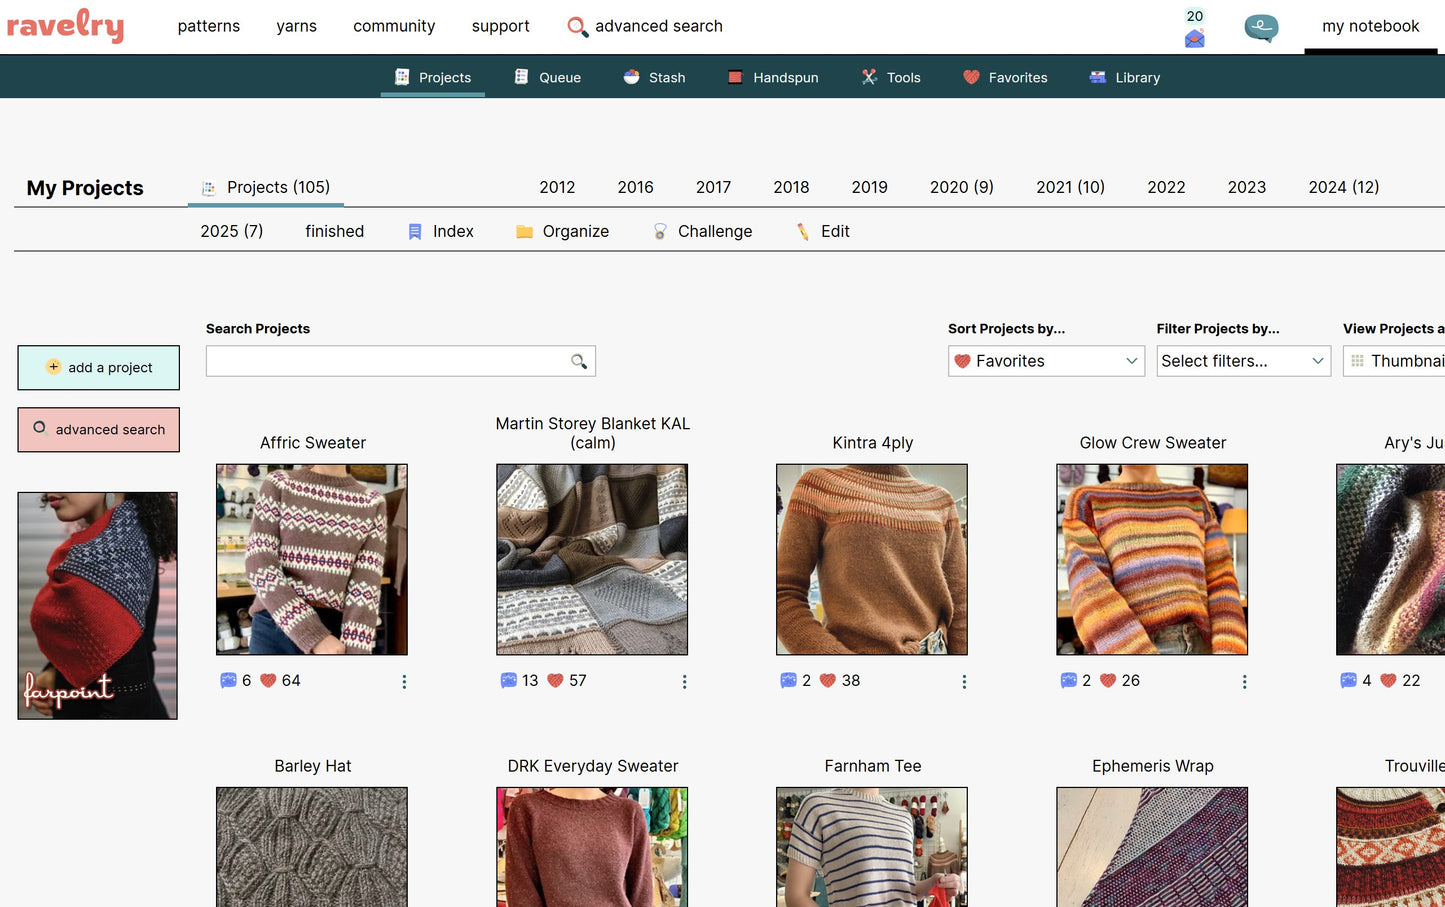Viewport: 1445px width, 907px height.
Task: Select Thumbnail view mode
Action: 1405,361
